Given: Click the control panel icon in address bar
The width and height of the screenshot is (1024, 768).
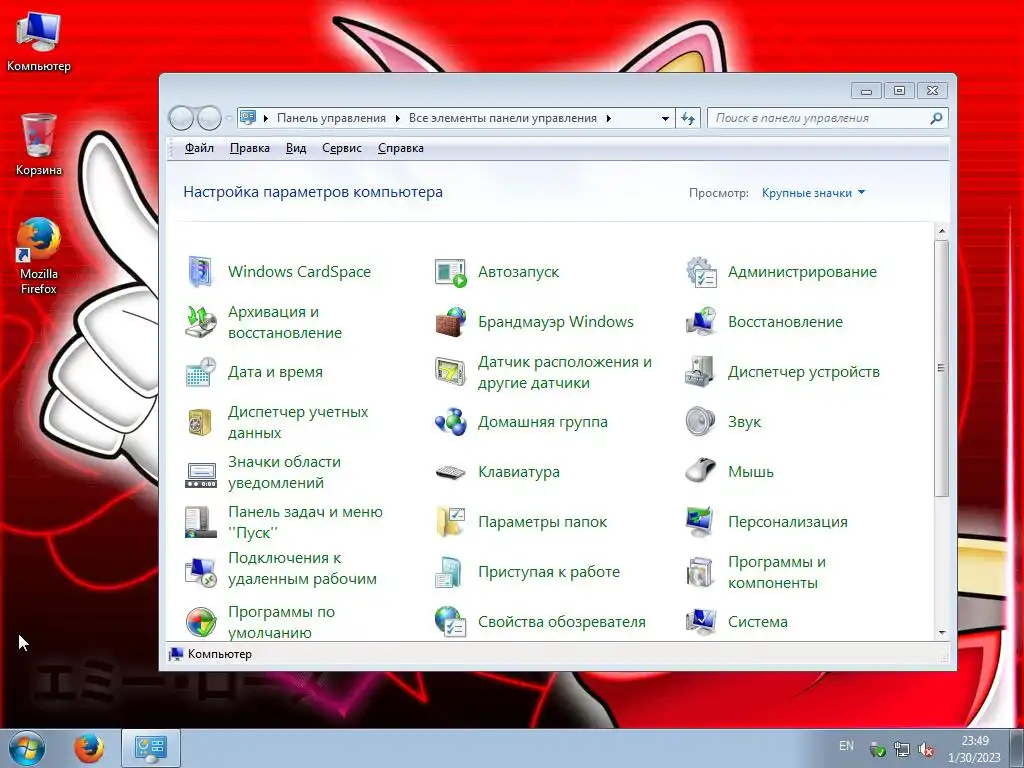Looking at the screenshot, I should pyautogui.click(x=248, y=118).
